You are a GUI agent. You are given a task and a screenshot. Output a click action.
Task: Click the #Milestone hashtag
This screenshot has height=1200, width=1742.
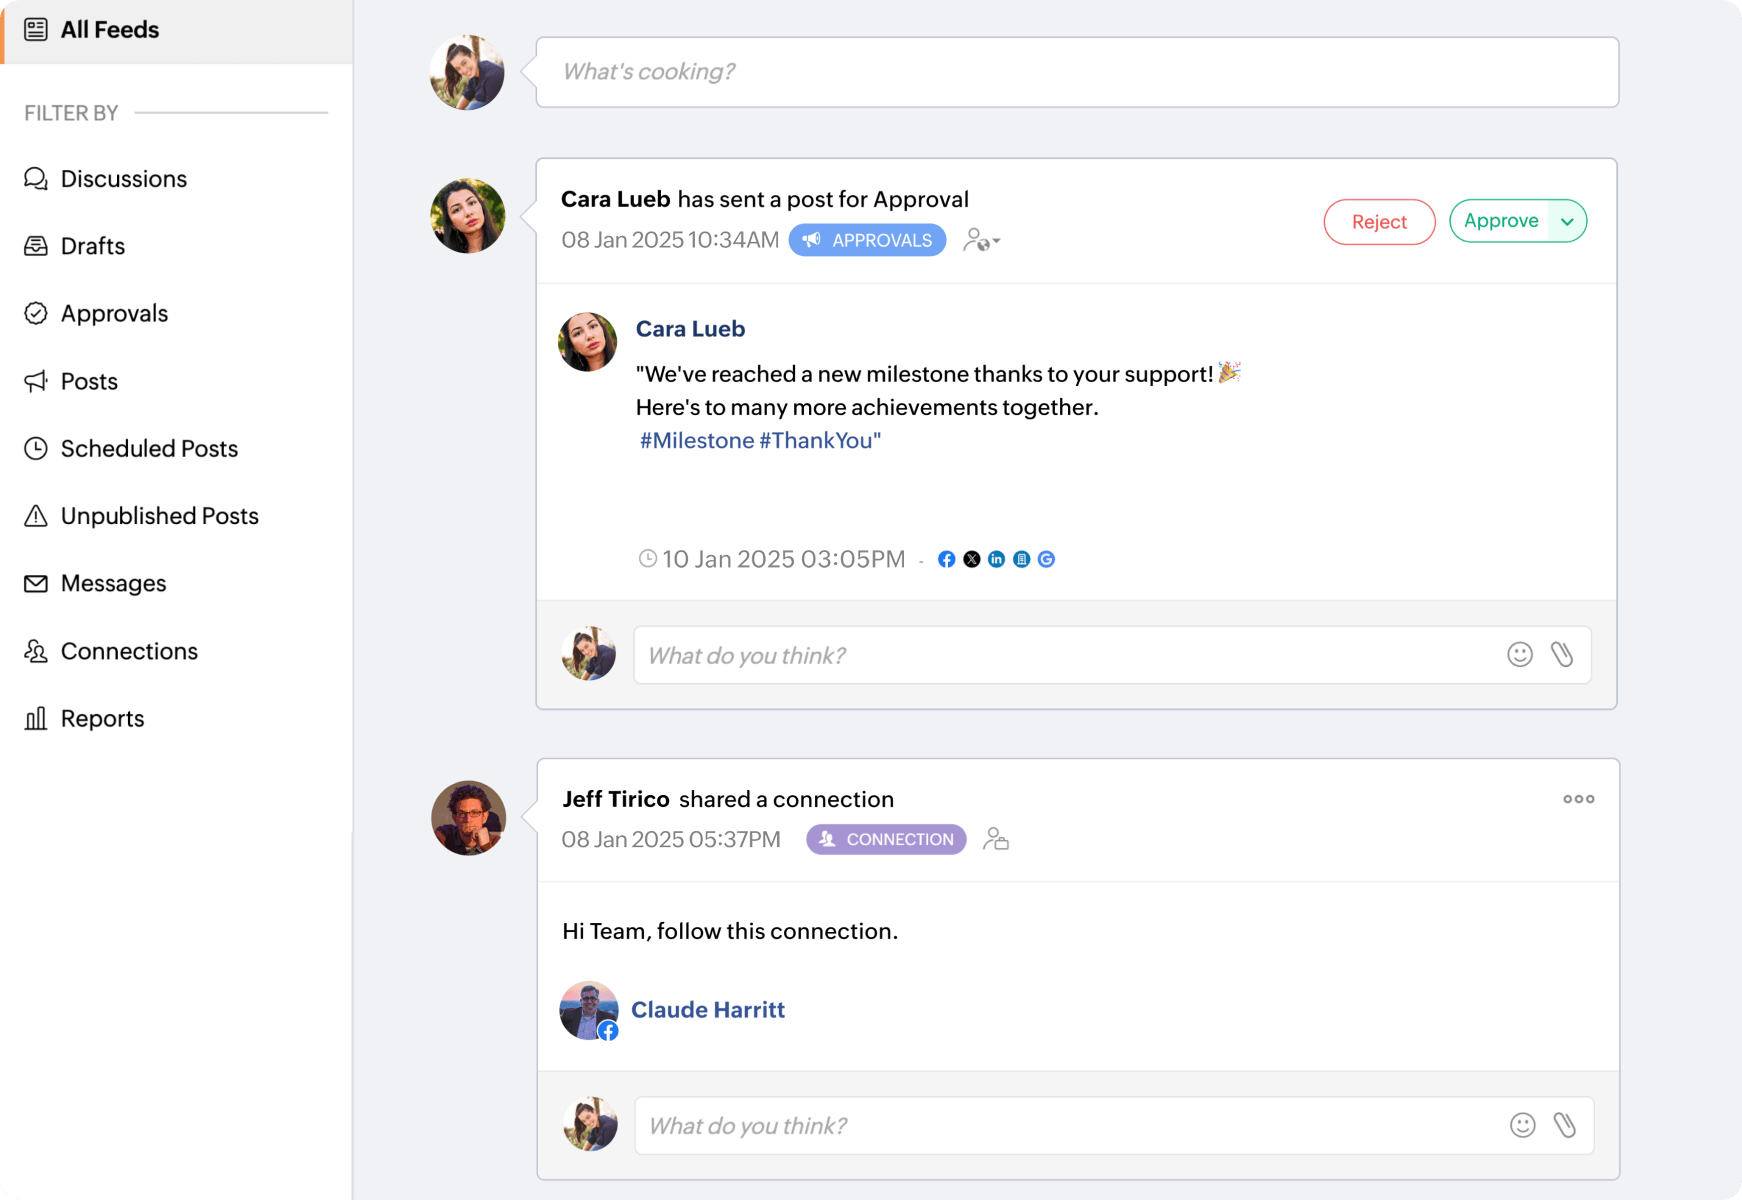(697, 441)
